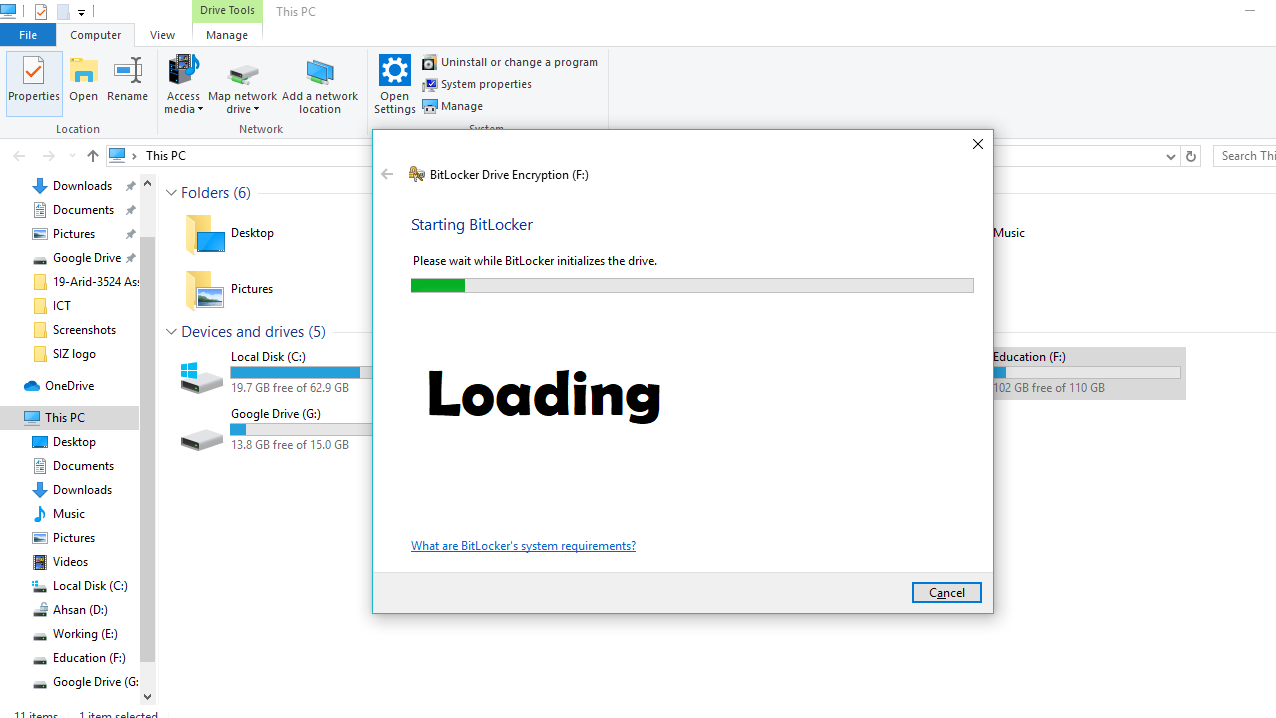This screenshot has height=718, width=1276.
Task: Click the Desktop folder icon in Folders
Action: point(204,233)
